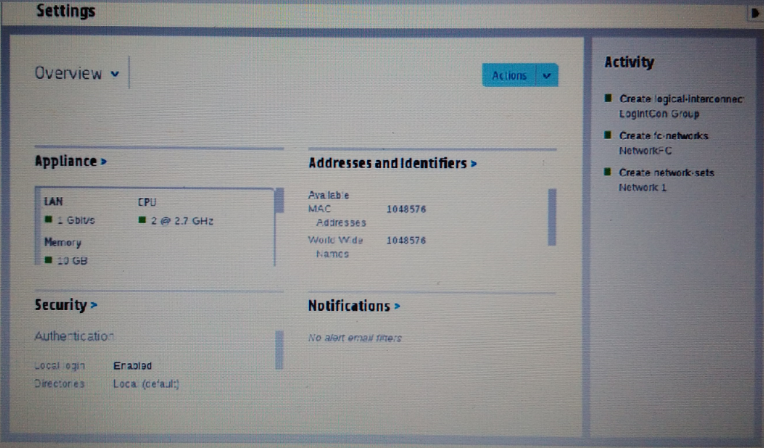
Task: Select green status icon of Create logical-interconnect activity
Action: [608, 99]
